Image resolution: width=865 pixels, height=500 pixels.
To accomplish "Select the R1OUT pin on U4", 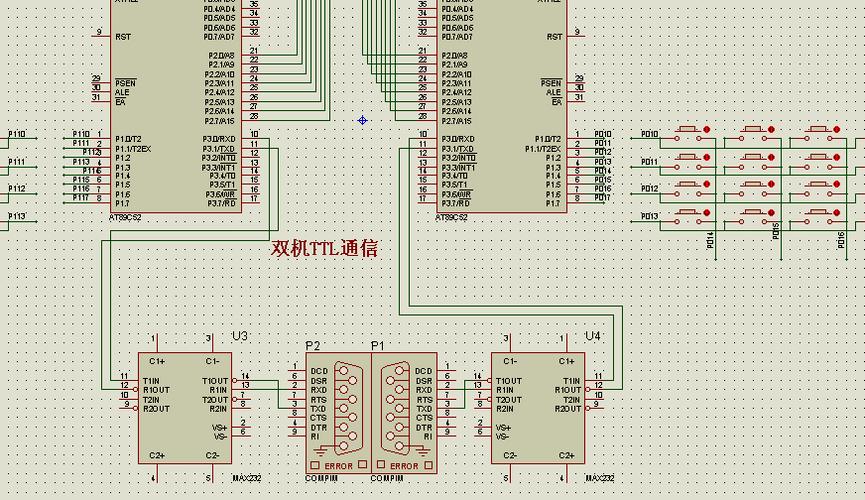I will tap(568, 390).
